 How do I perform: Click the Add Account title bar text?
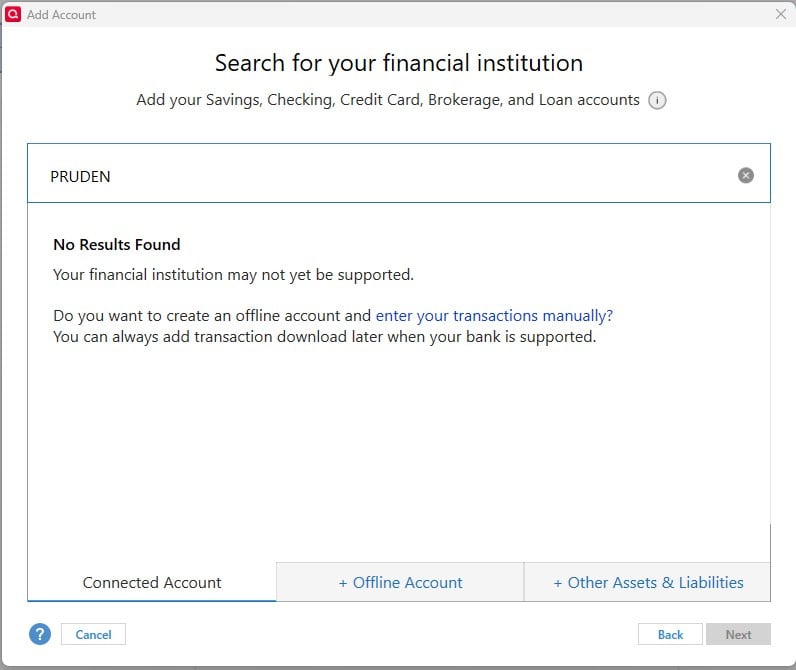[x=61, y=15]
